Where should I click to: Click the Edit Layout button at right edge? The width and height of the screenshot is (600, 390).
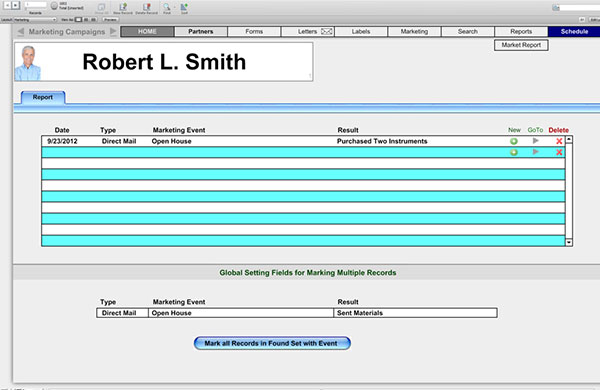[x=594, y=20]
